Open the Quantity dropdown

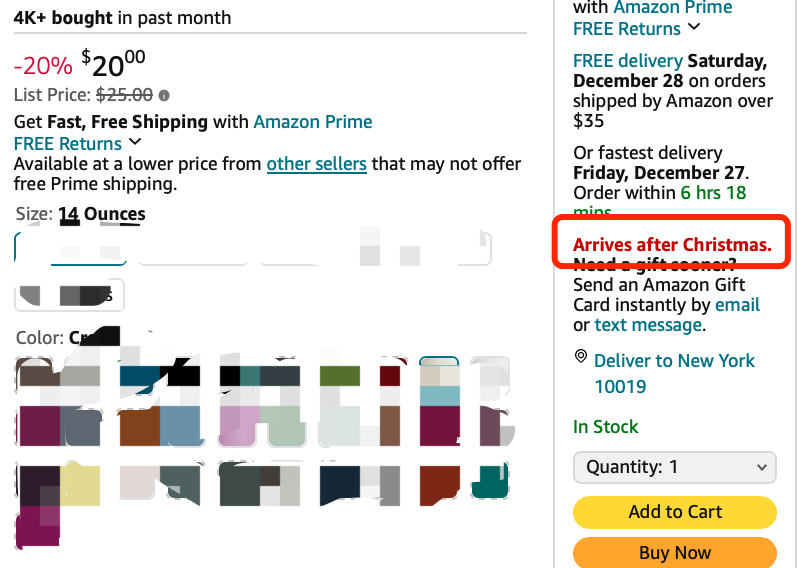click(674, 467)
